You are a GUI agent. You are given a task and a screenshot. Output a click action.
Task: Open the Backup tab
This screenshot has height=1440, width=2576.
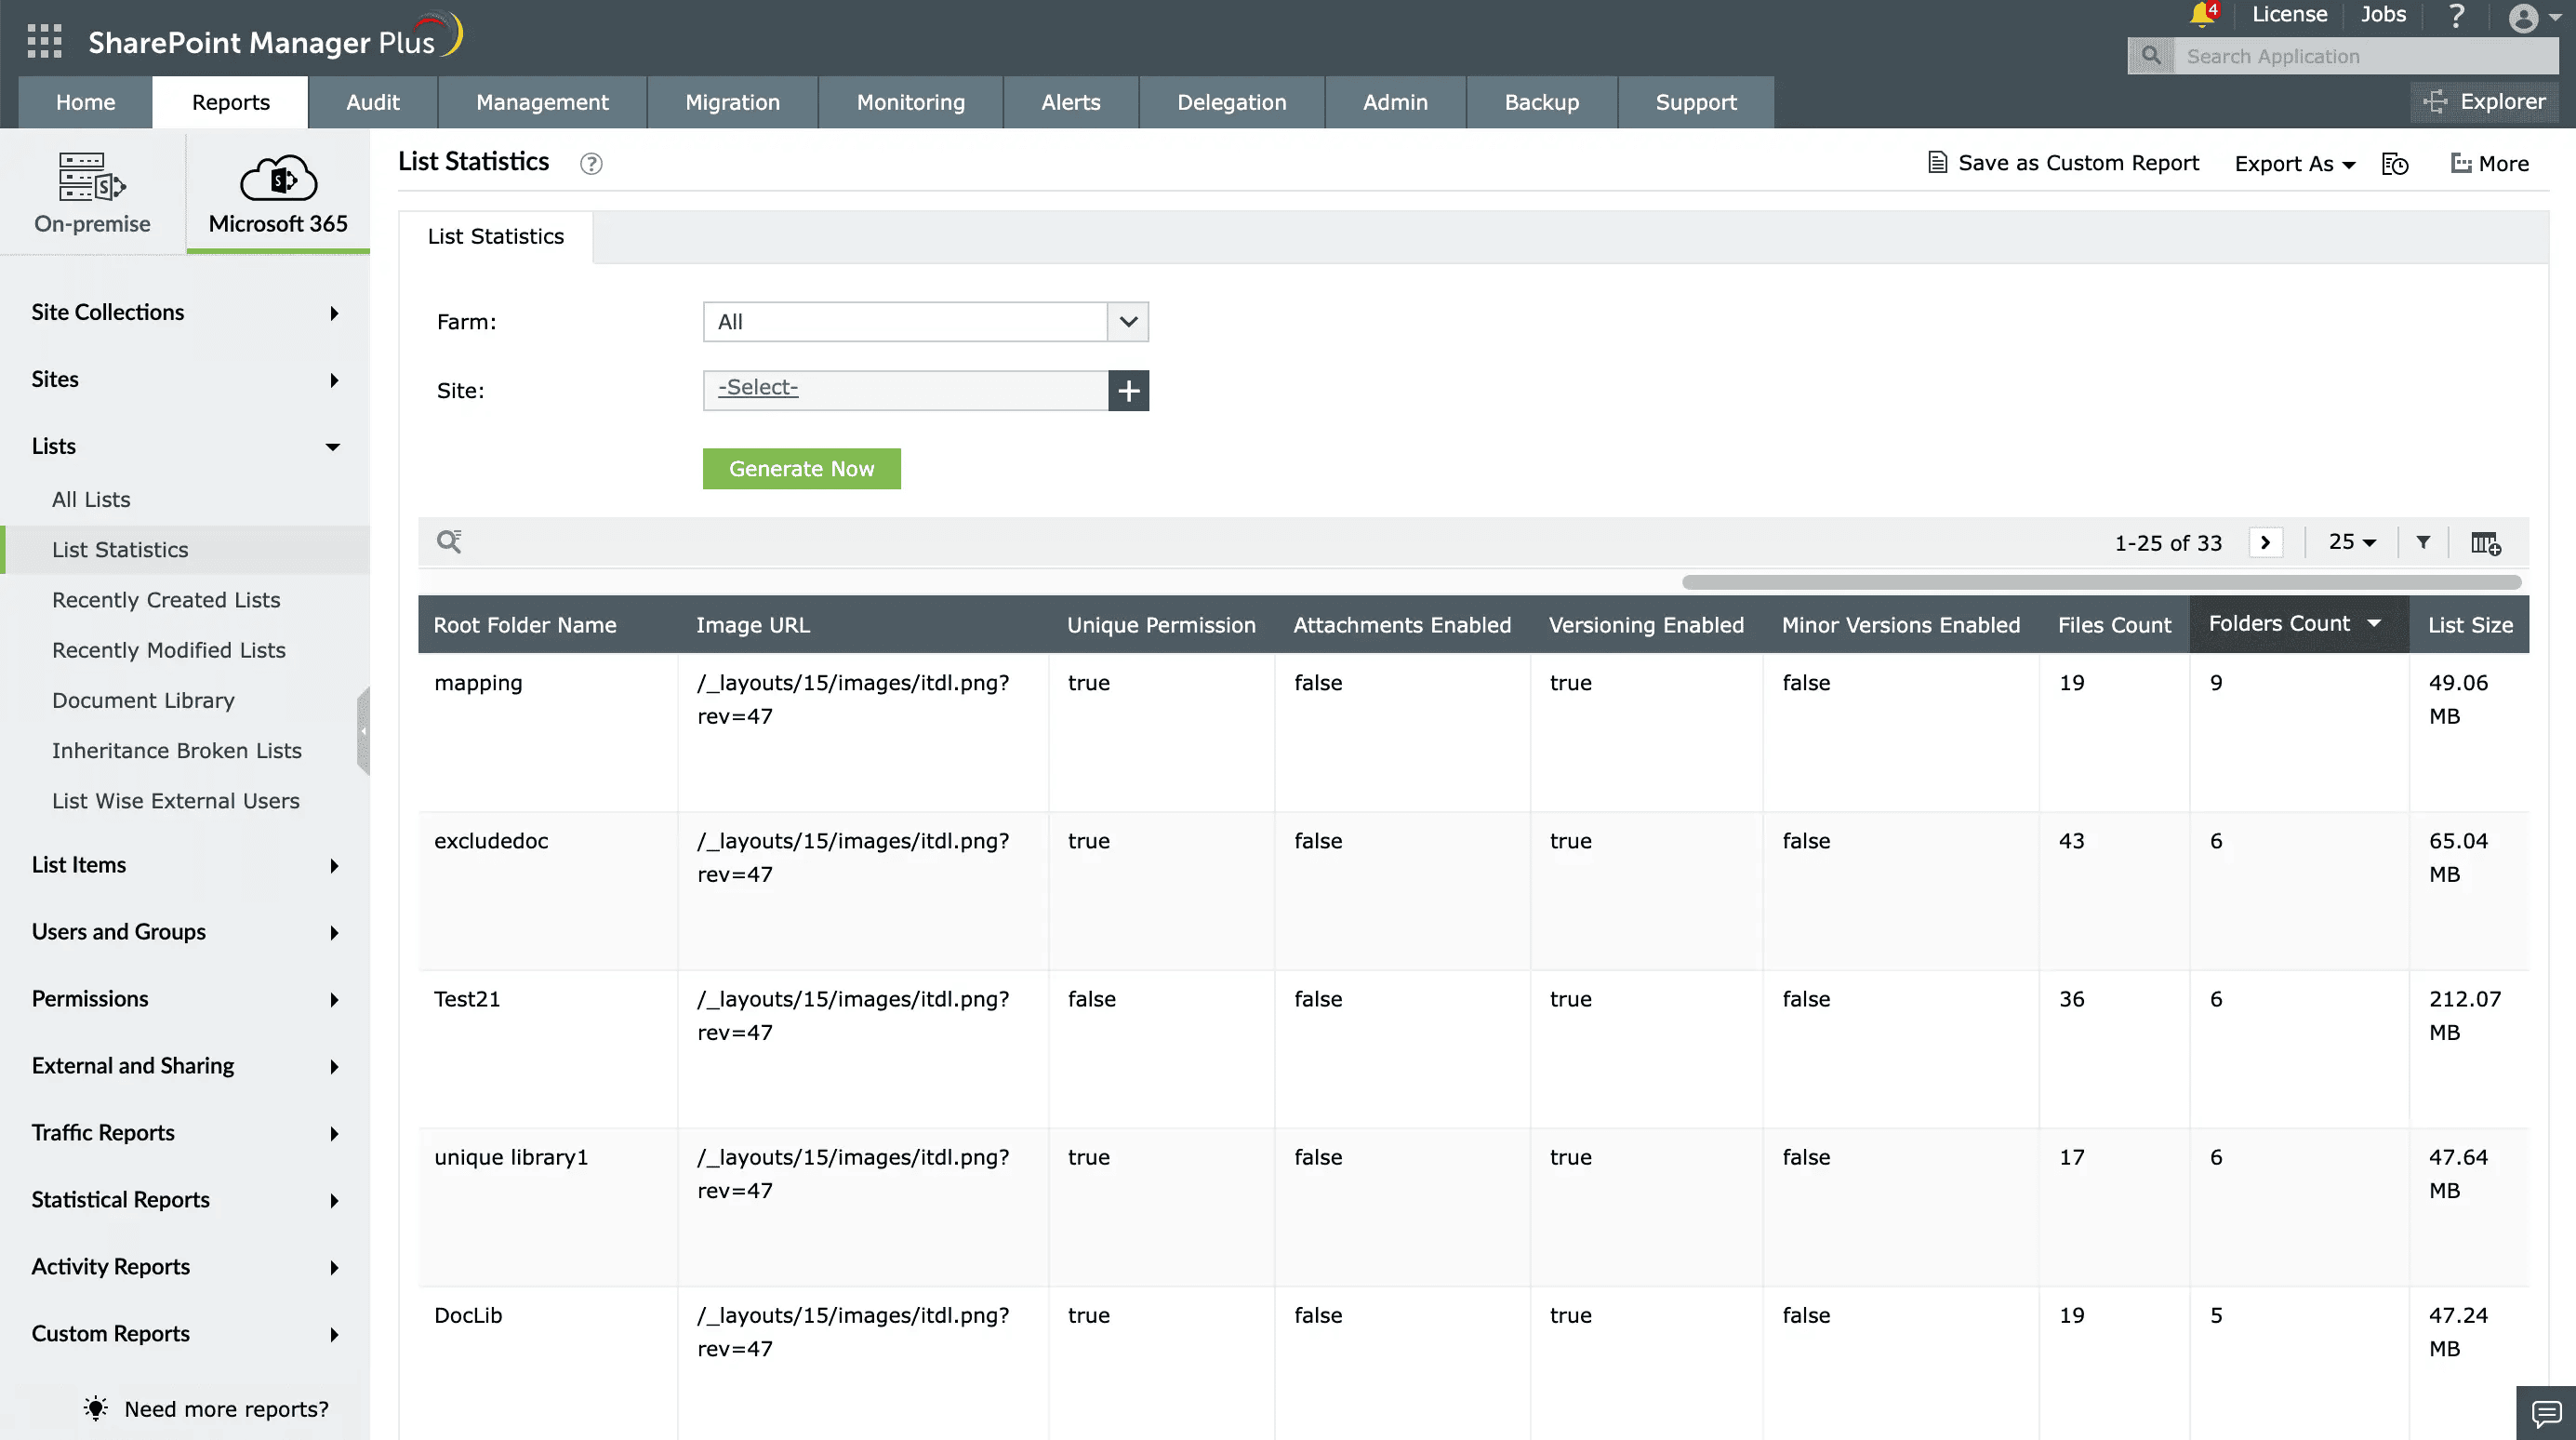1542,102
